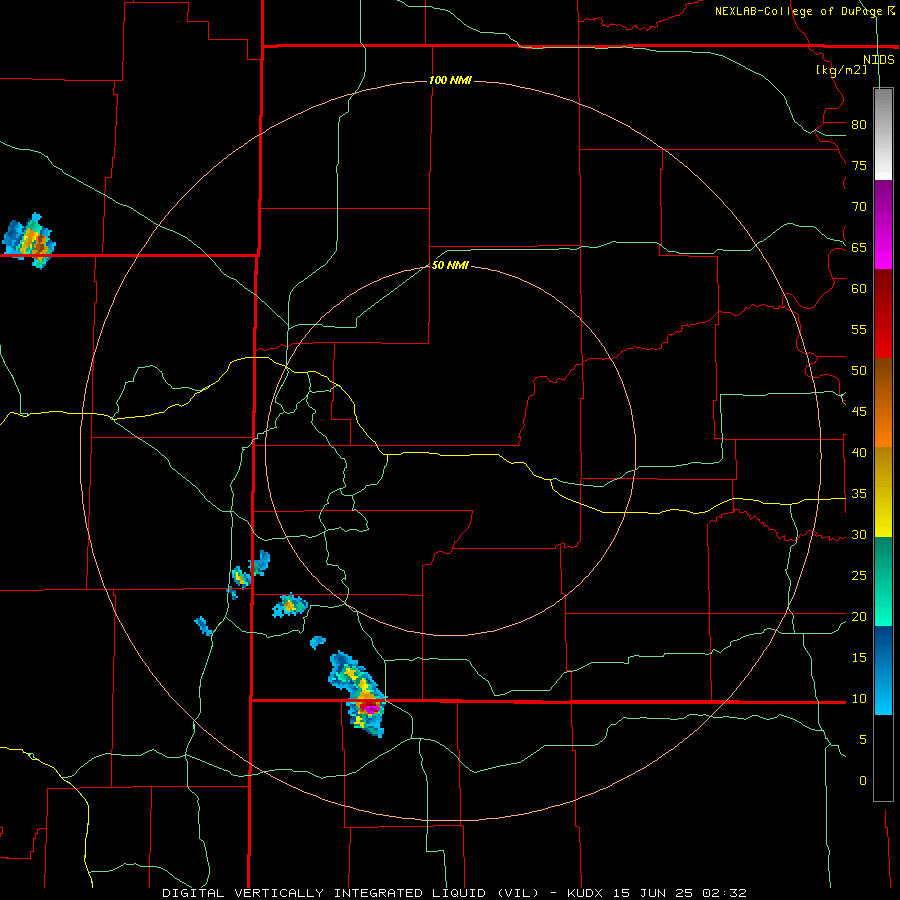Click the NIDS label
Screen dimensions: 900x900
[x=879, y=60]
